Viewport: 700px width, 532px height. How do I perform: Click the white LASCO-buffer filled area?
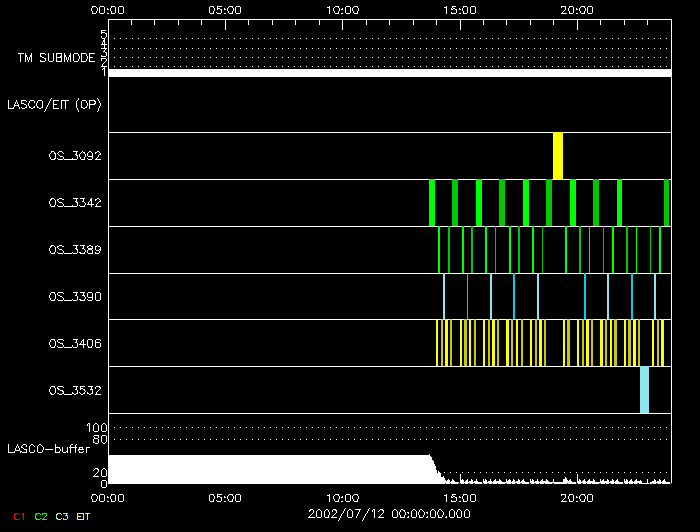[268, 470]
